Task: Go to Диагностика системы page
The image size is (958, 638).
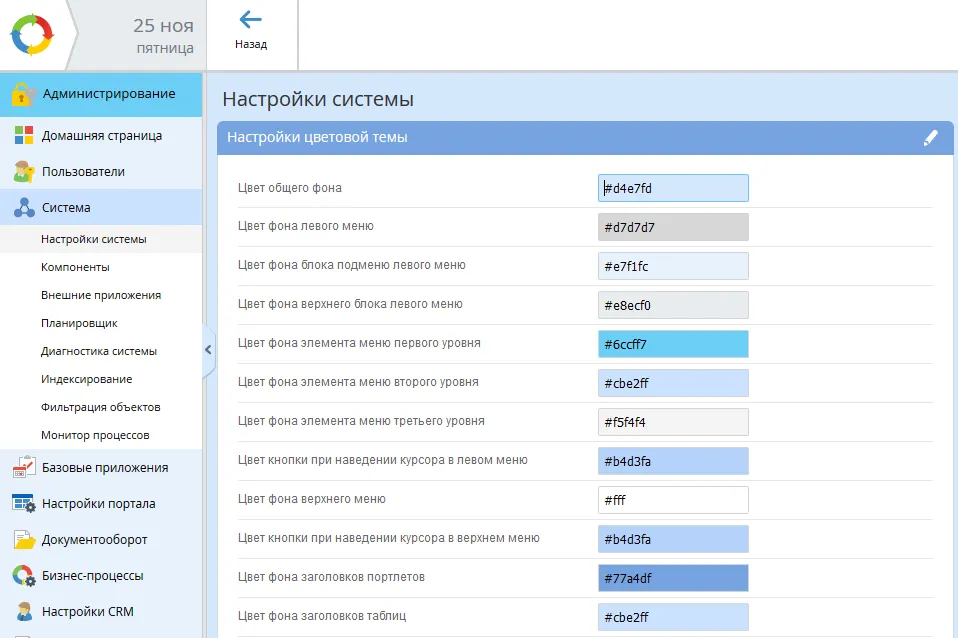Action: click(98, 351)
